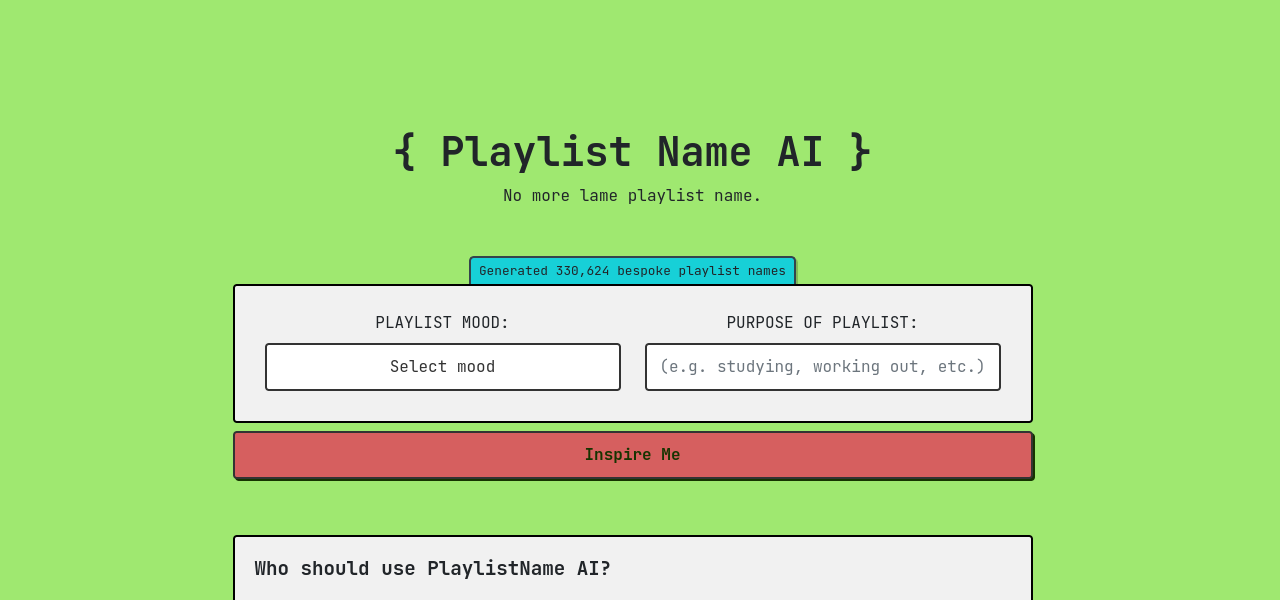Click the word 'AI' in the main title

(800, 152)
